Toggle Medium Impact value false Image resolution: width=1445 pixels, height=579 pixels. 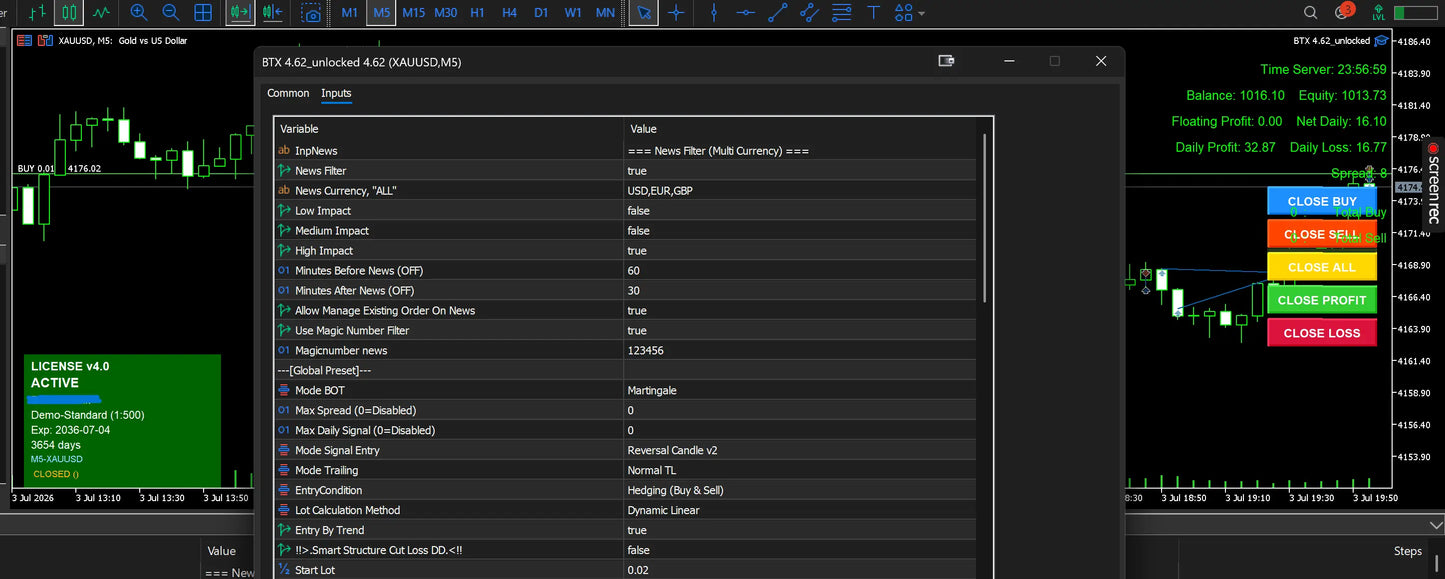click(799, 231)
